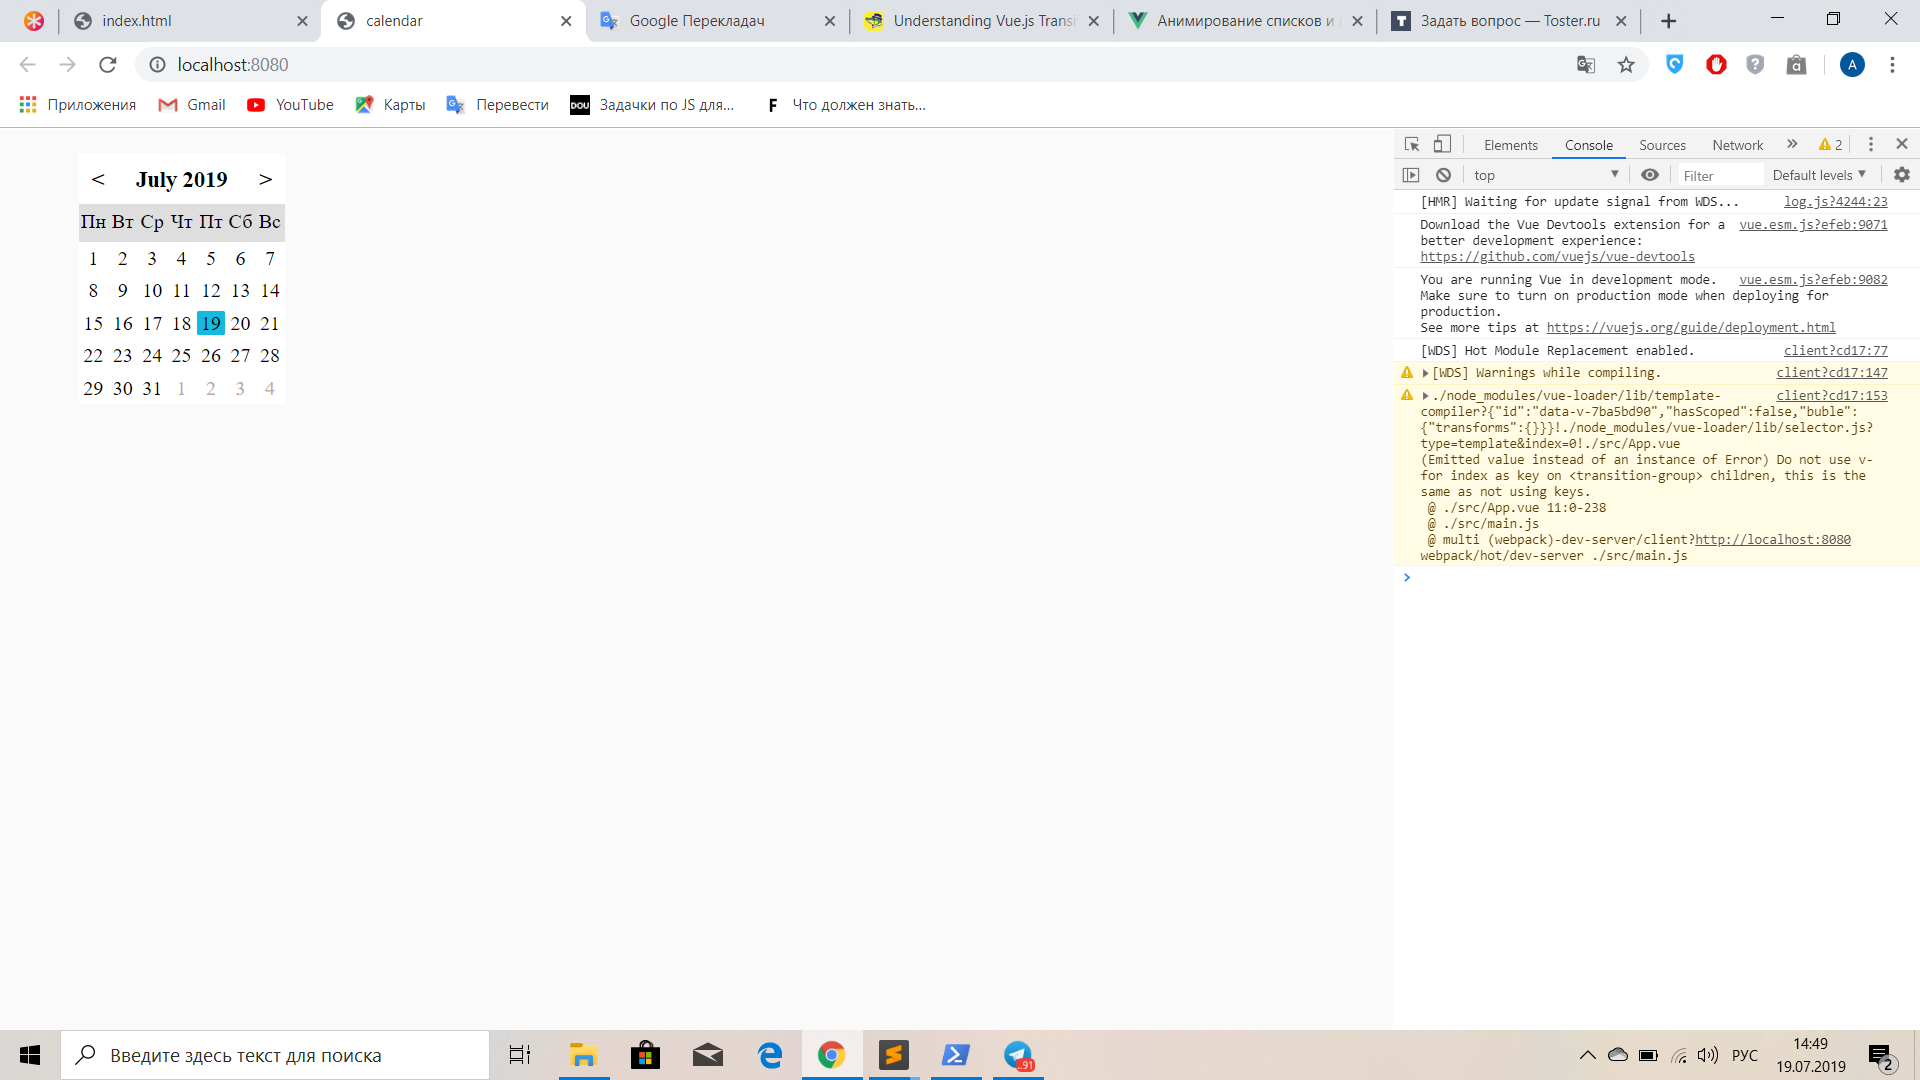Open the shopping bag extension icon
The height and width of the screenshot is (1080, 1920).
tap(1797, 65)
